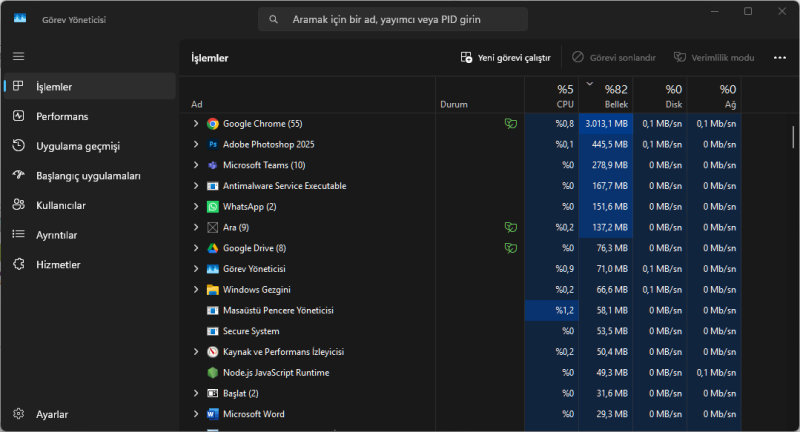Expand the Microsoft Word process row
The image size is (800, 432).
pos(196,414)
